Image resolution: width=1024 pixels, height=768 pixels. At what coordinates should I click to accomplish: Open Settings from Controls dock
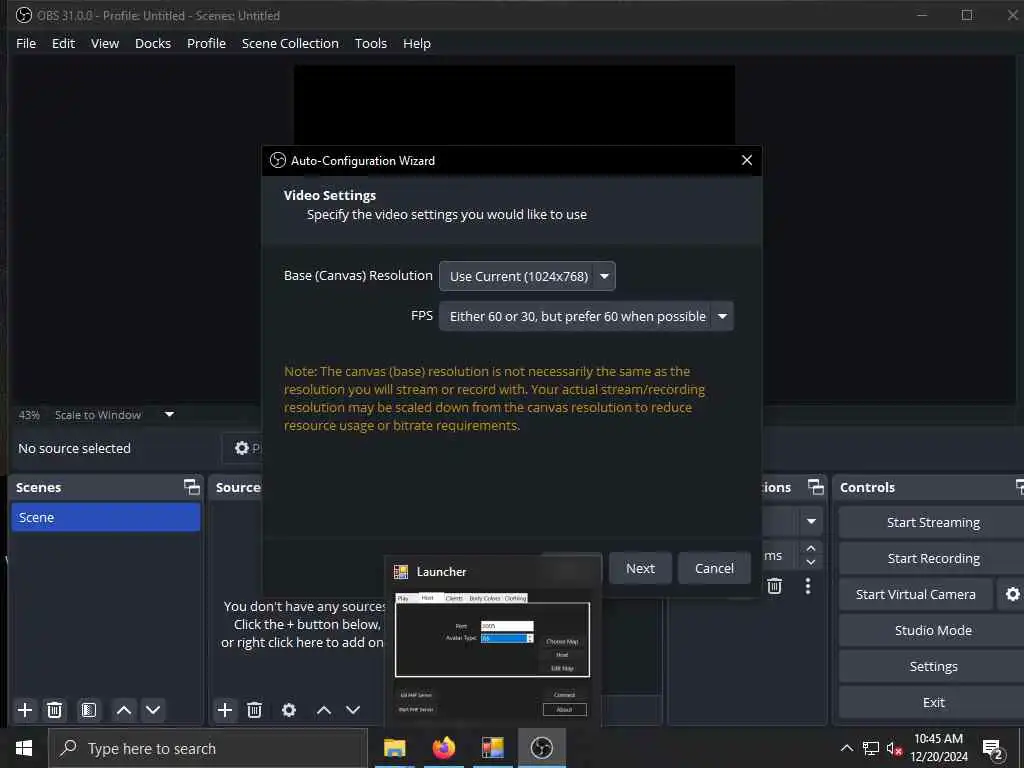933,666
